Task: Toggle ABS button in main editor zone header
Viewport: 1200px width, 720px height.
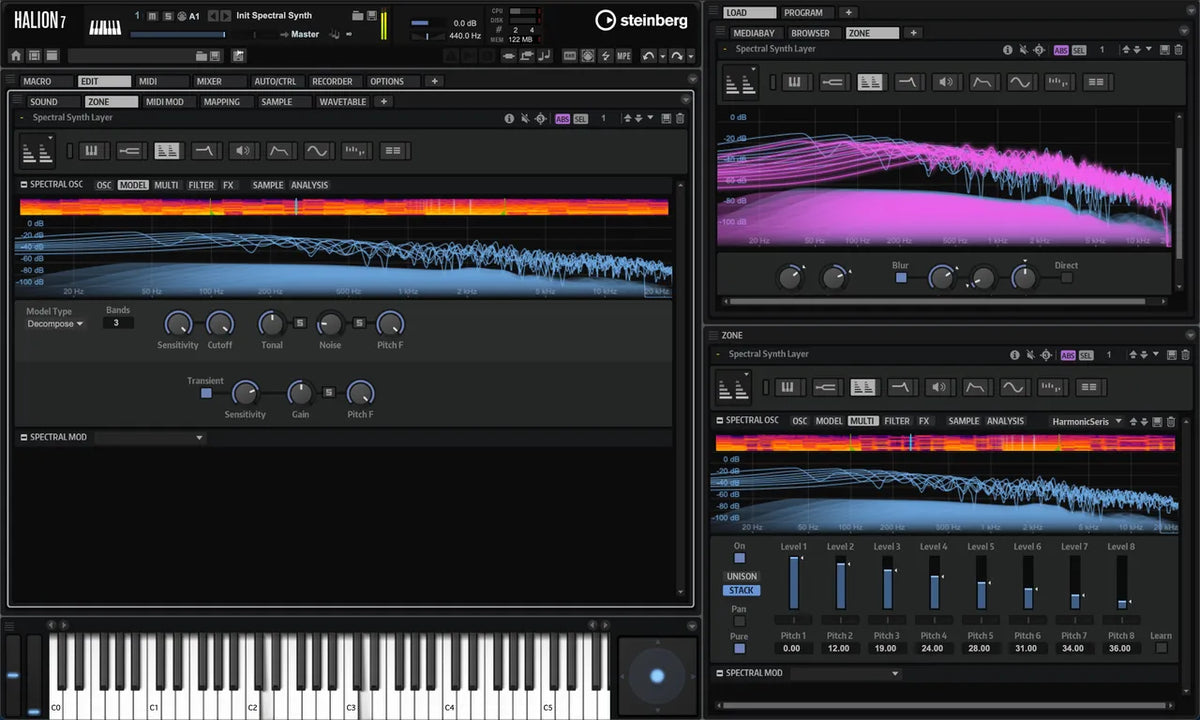Action: click(x=563, y=118)
